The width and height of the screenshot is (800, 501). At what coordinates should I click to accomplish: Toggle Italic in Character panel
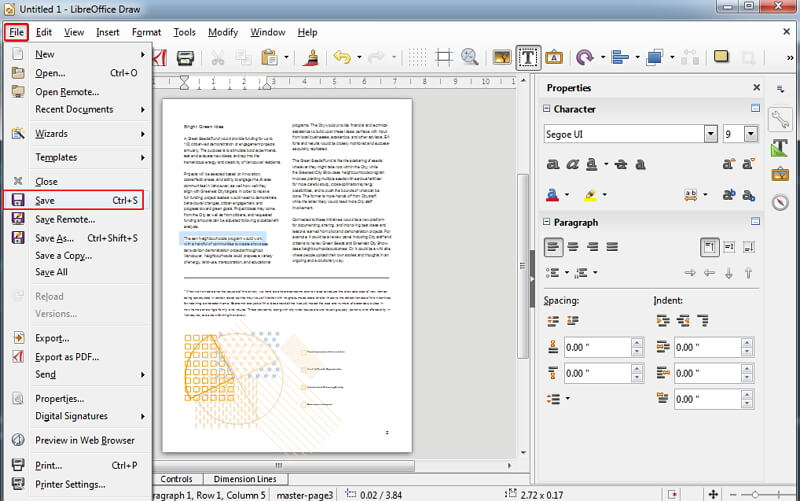(572, 164)
